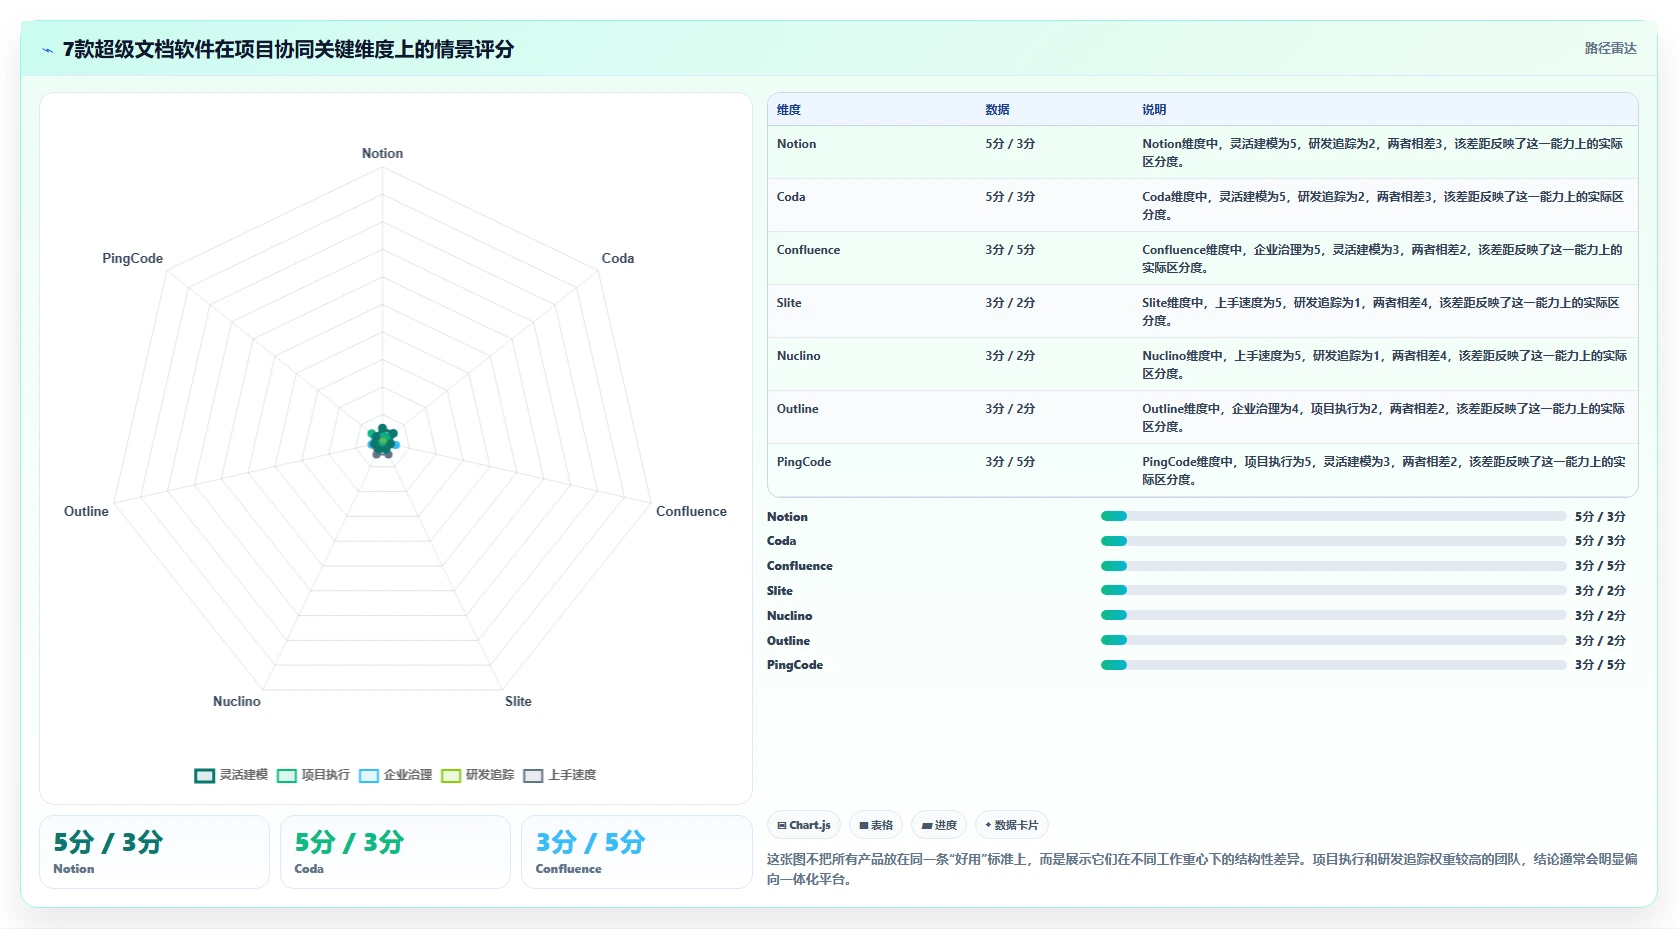
Task: Open the Coda 5分 / 3分 data card
Action: click(x=395, y=852)
